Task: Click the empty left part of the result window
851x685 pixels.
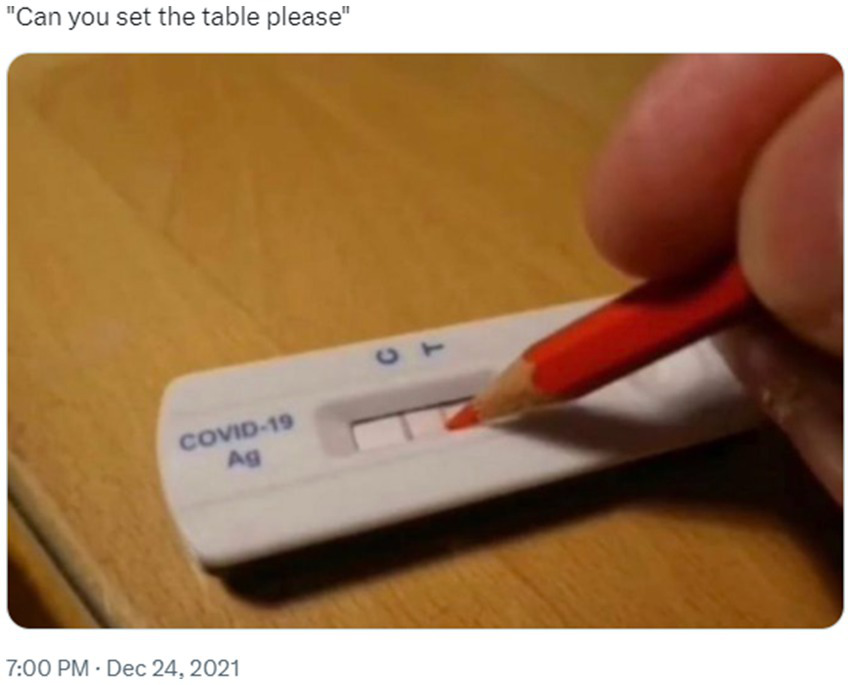Action: 377,434
